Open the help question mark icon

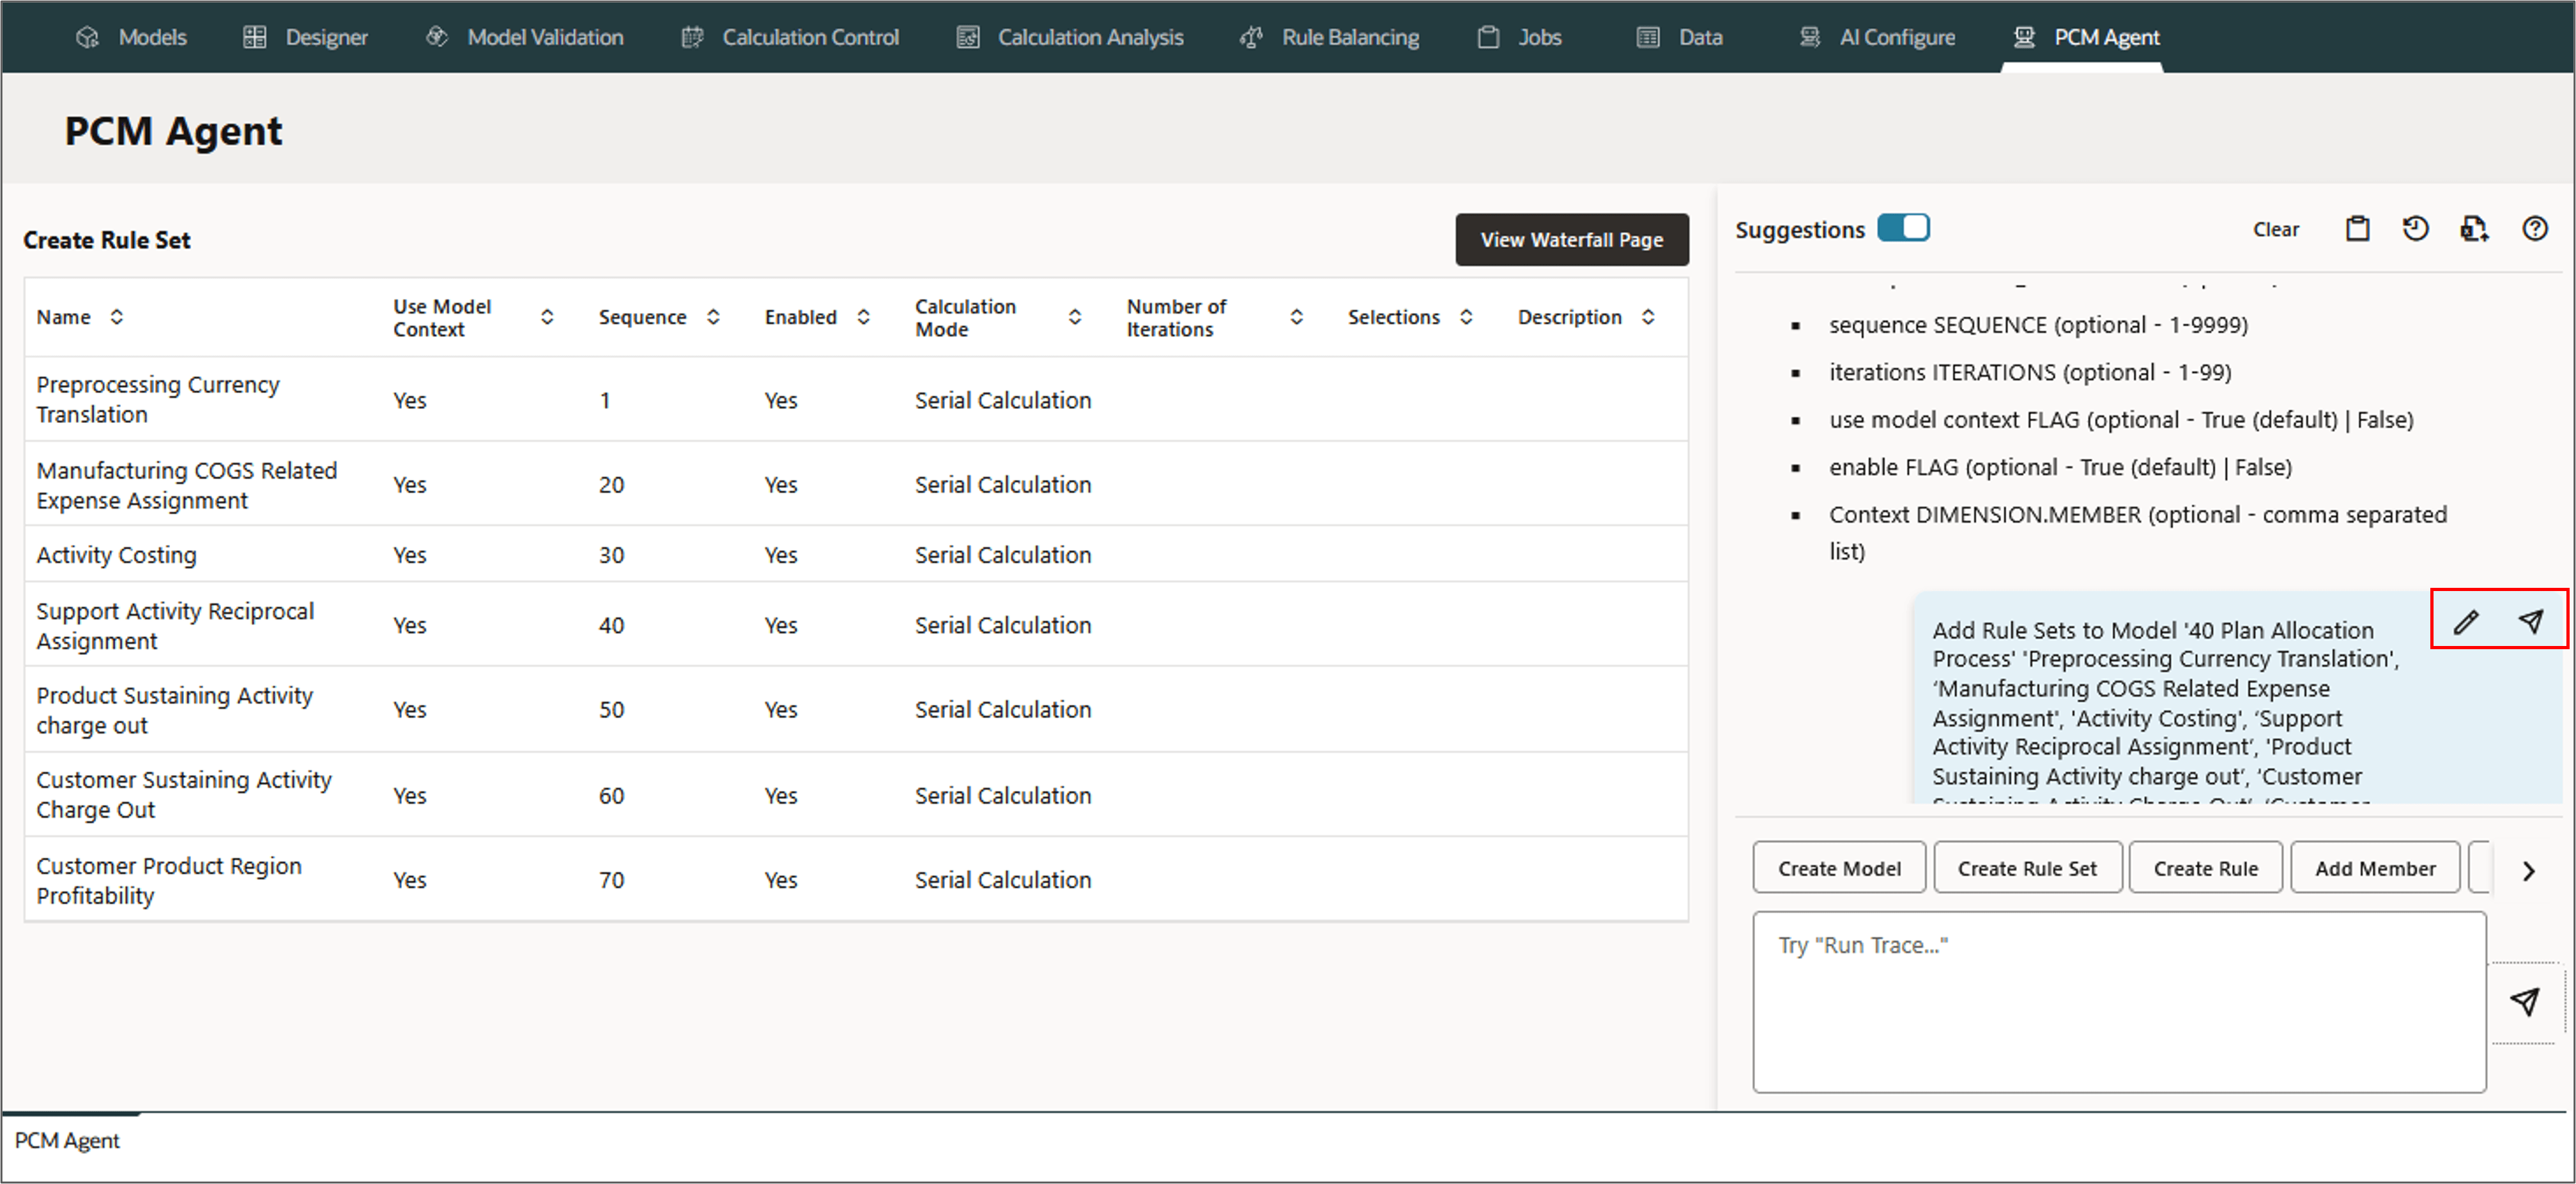click(x=2534, y=229)
